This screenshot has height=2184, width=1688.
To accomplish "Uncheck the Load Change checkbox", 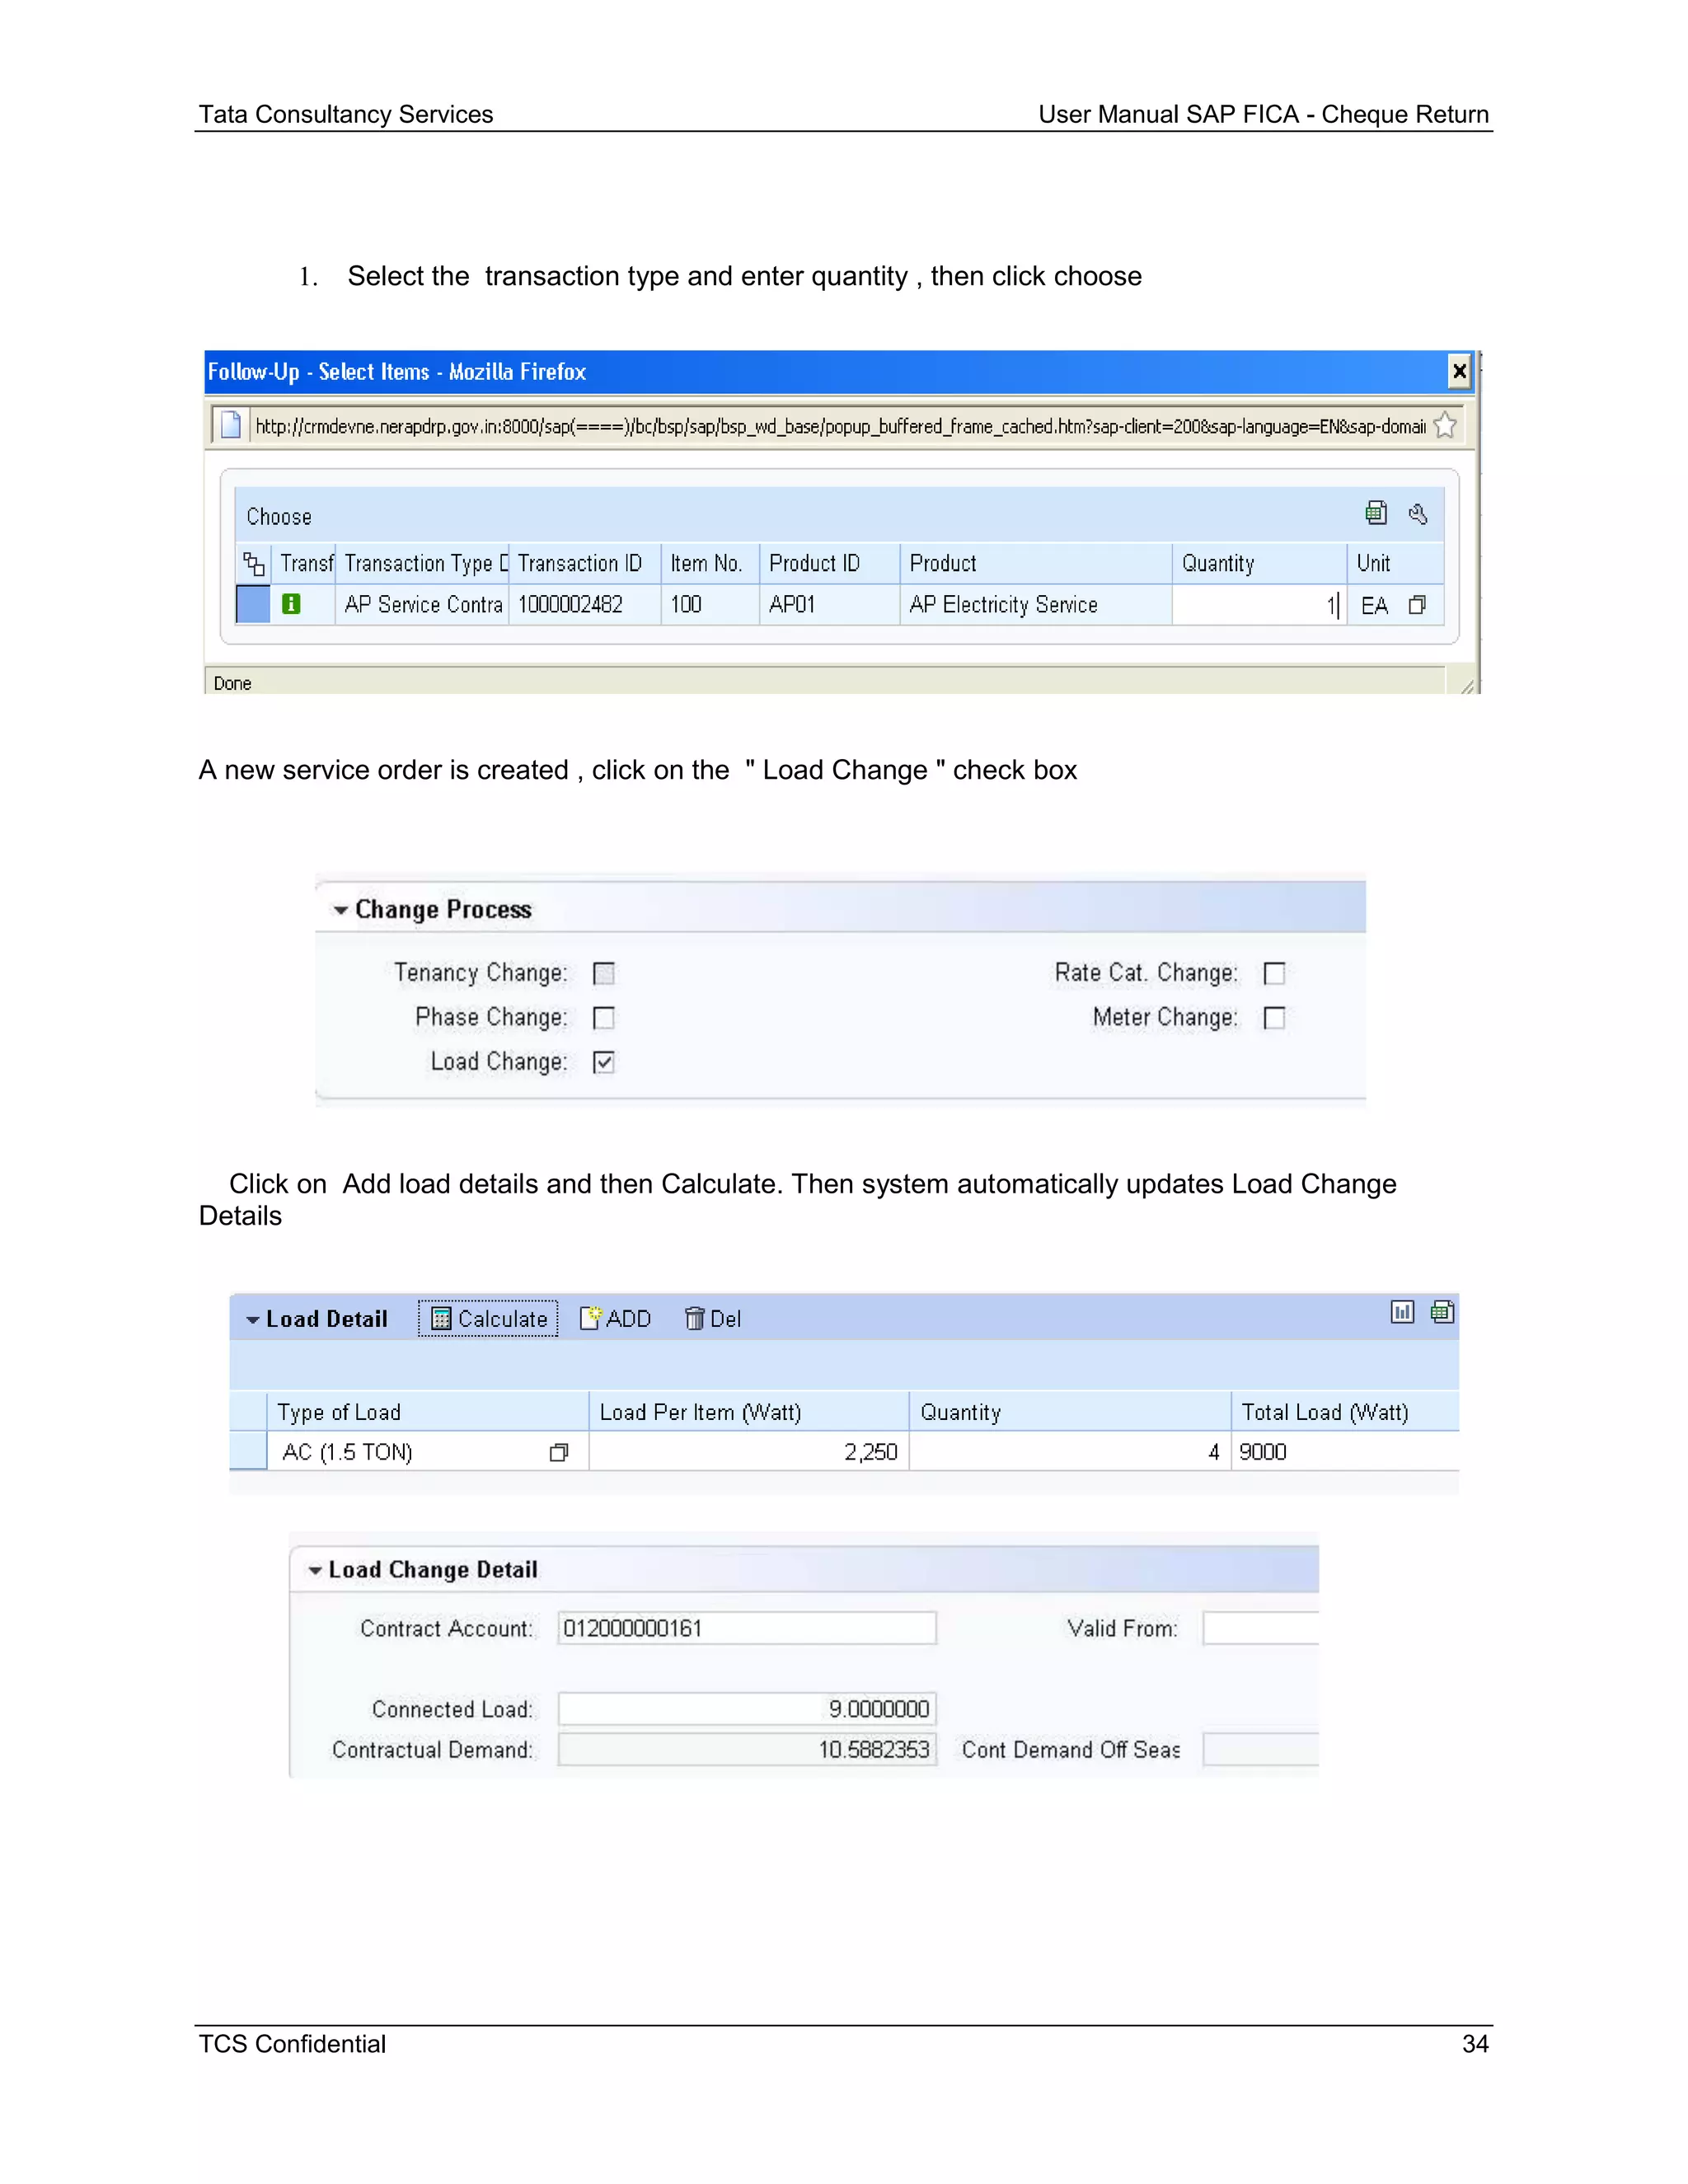I will coord(604,1062).
